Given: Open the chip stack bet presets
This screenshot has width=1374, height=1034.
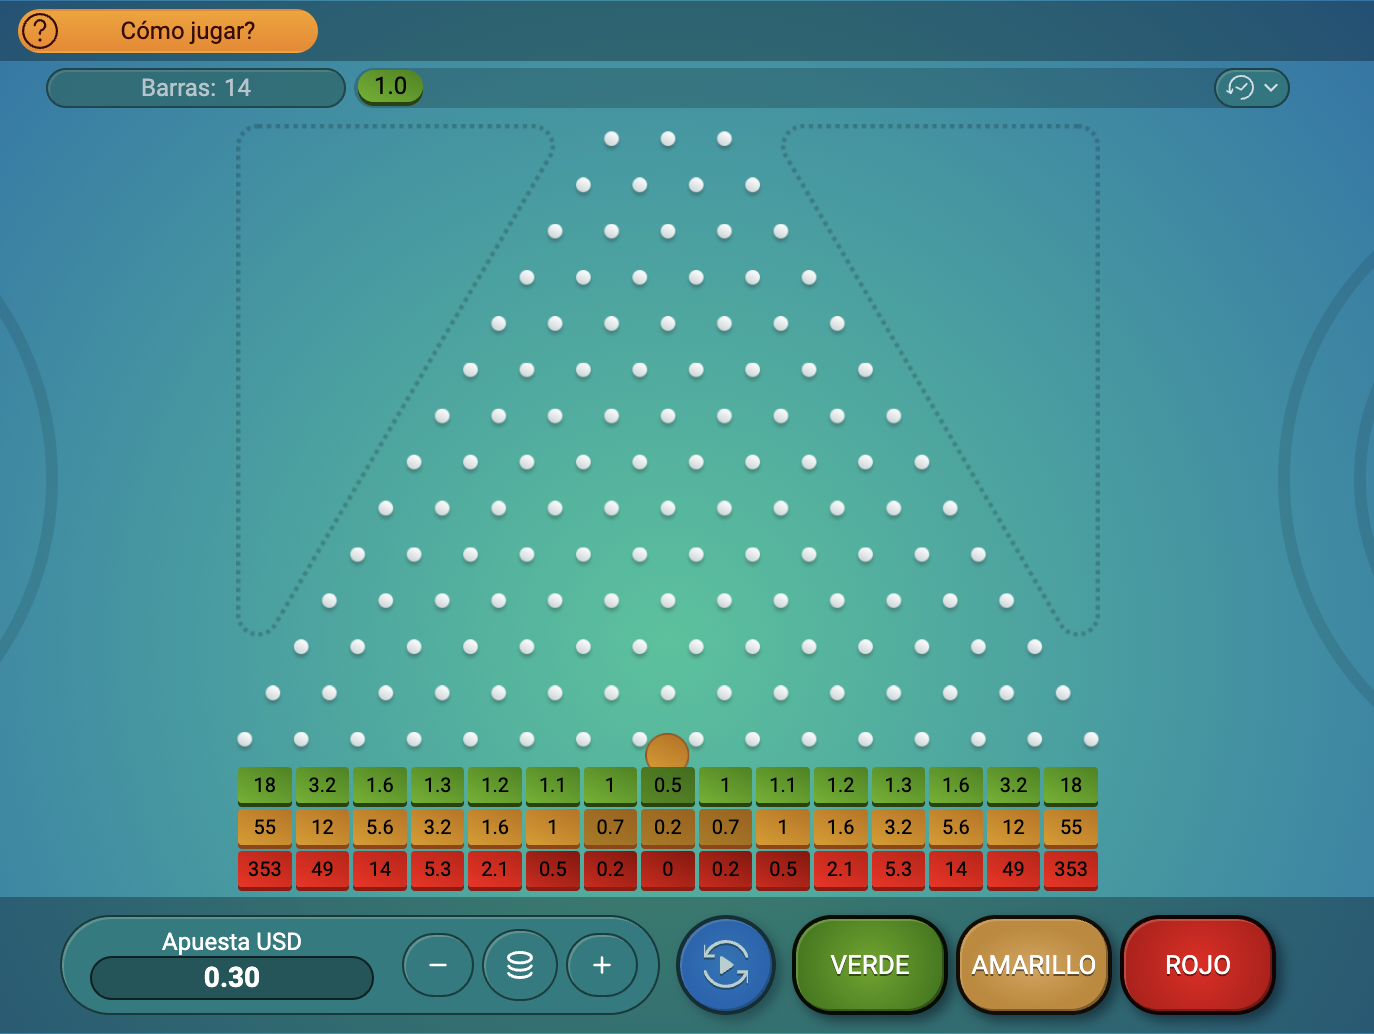Looking at the screenshot, I should click(520, 966).
